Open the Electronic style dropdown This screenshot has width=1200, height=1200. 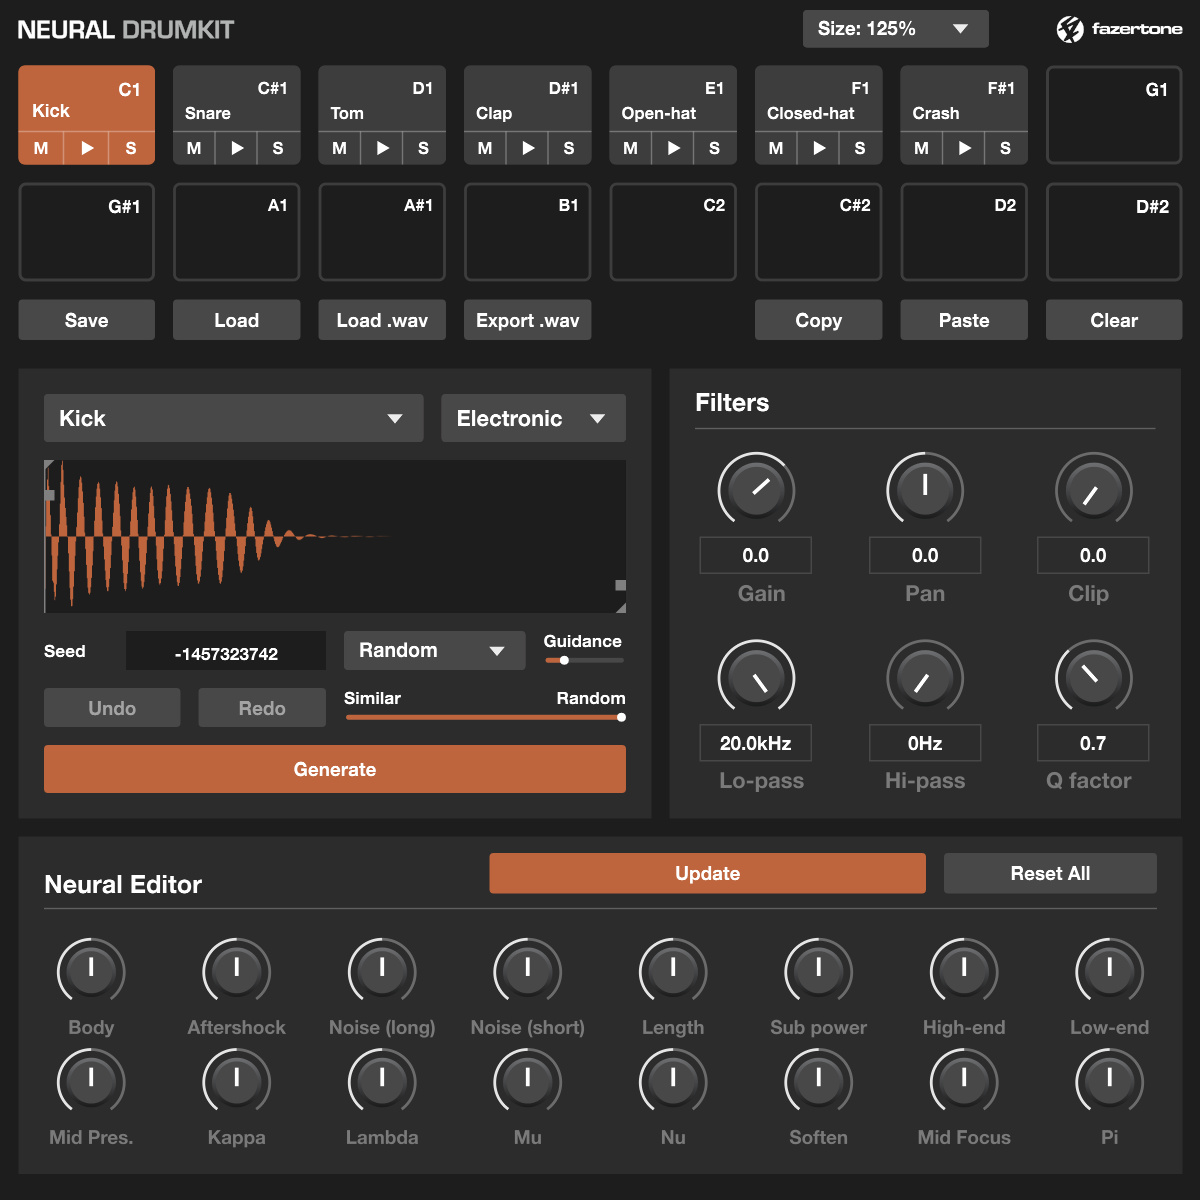pyautogui.click(x=533, y=418)
